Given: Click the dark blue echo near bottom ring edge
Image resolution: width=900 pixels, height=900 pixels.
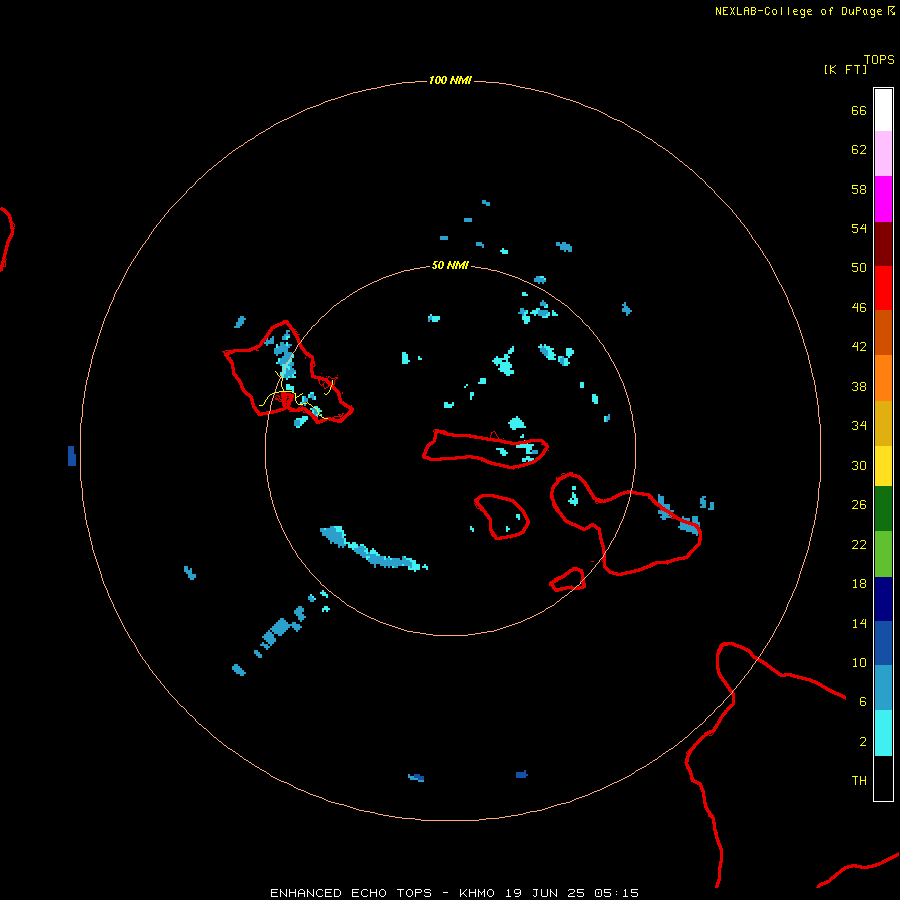Looking at the screenshot, I should click(521, 774).
